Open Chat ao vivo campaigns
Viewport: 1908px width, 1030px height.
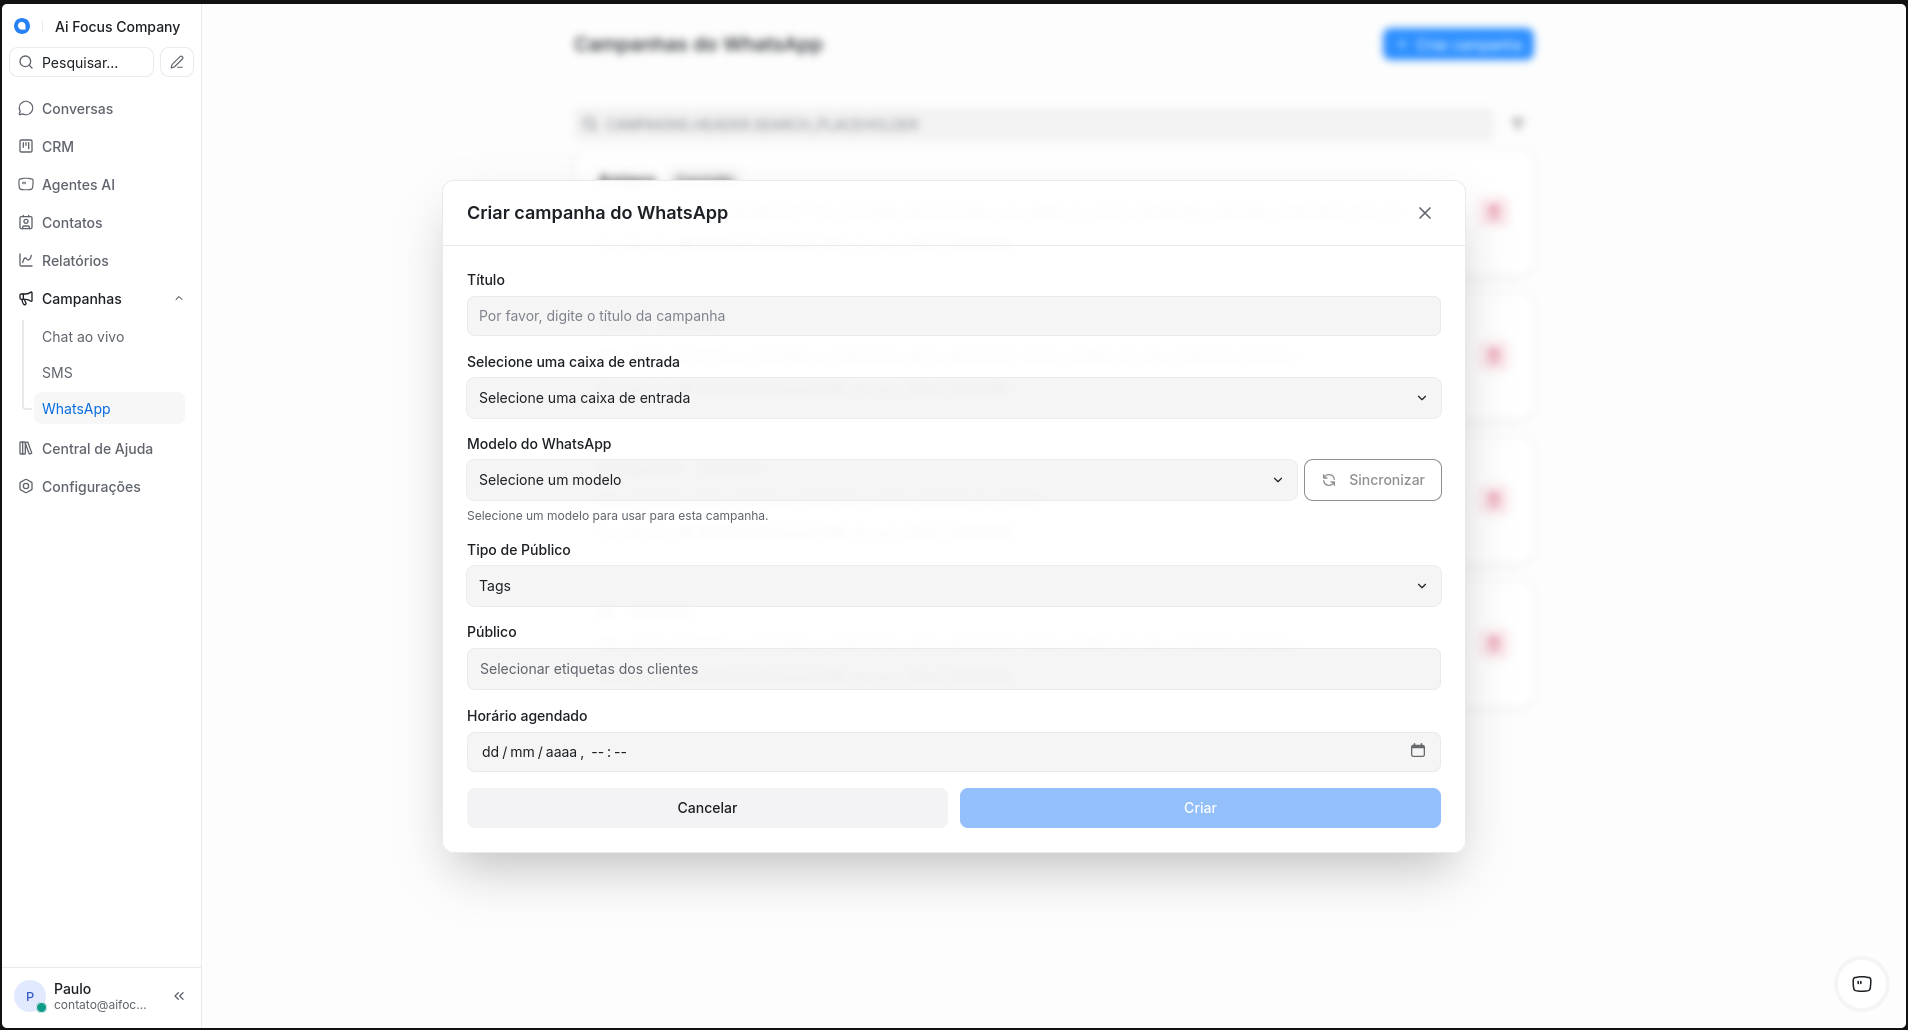coord(83,337)
